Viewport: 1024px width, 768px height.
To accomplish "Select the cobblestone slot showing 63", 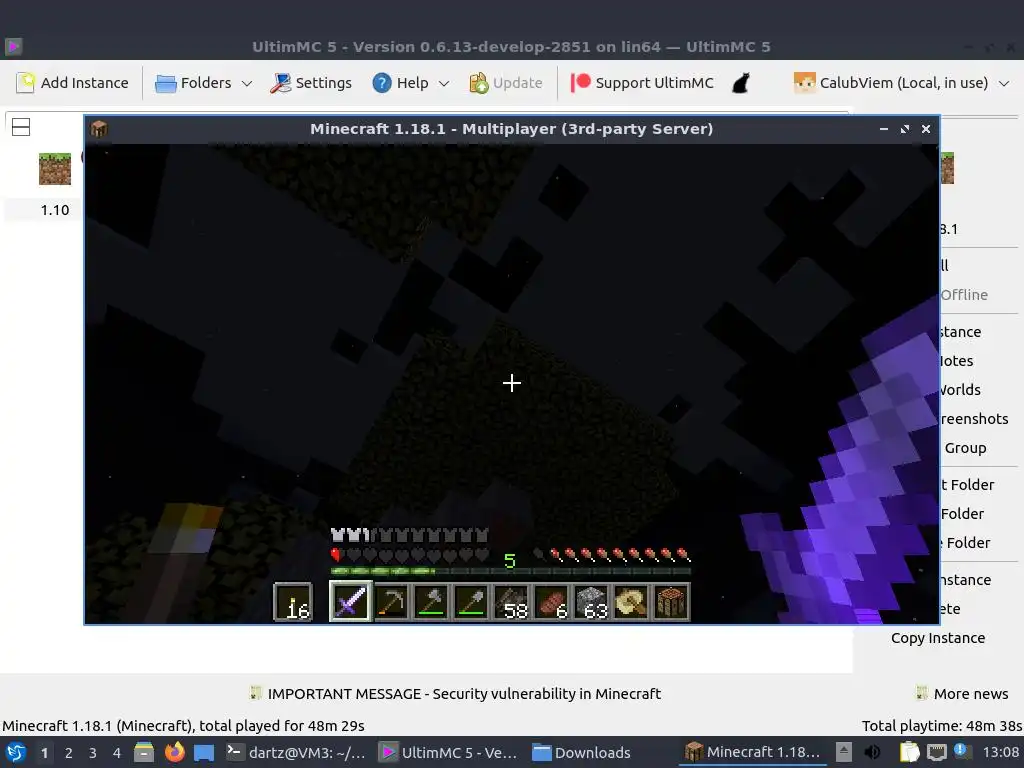I will [591, 601].
